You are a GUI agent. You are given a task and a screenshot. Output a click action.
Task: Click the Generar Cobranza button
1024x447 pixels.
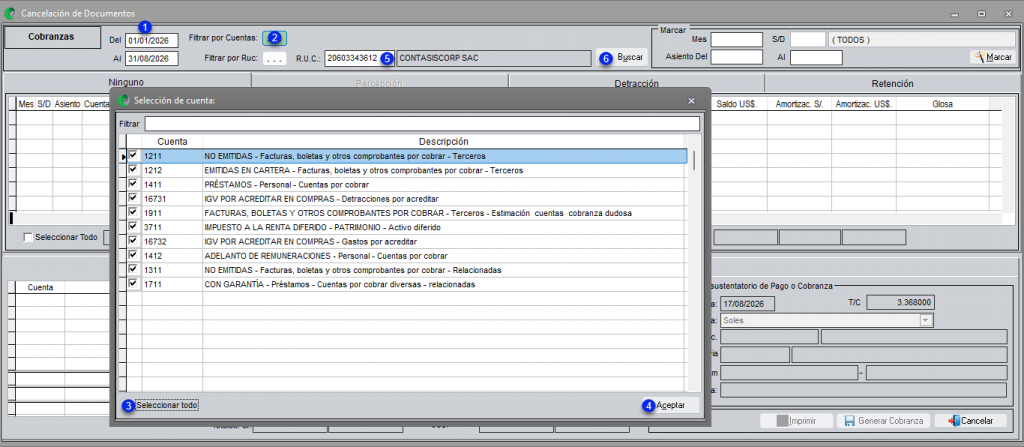884,421
